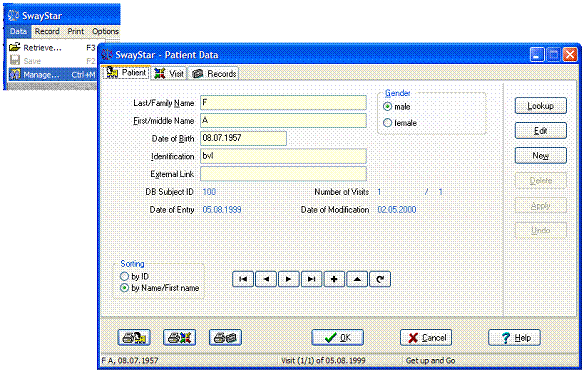Jump to last patient record

(312, 279)
